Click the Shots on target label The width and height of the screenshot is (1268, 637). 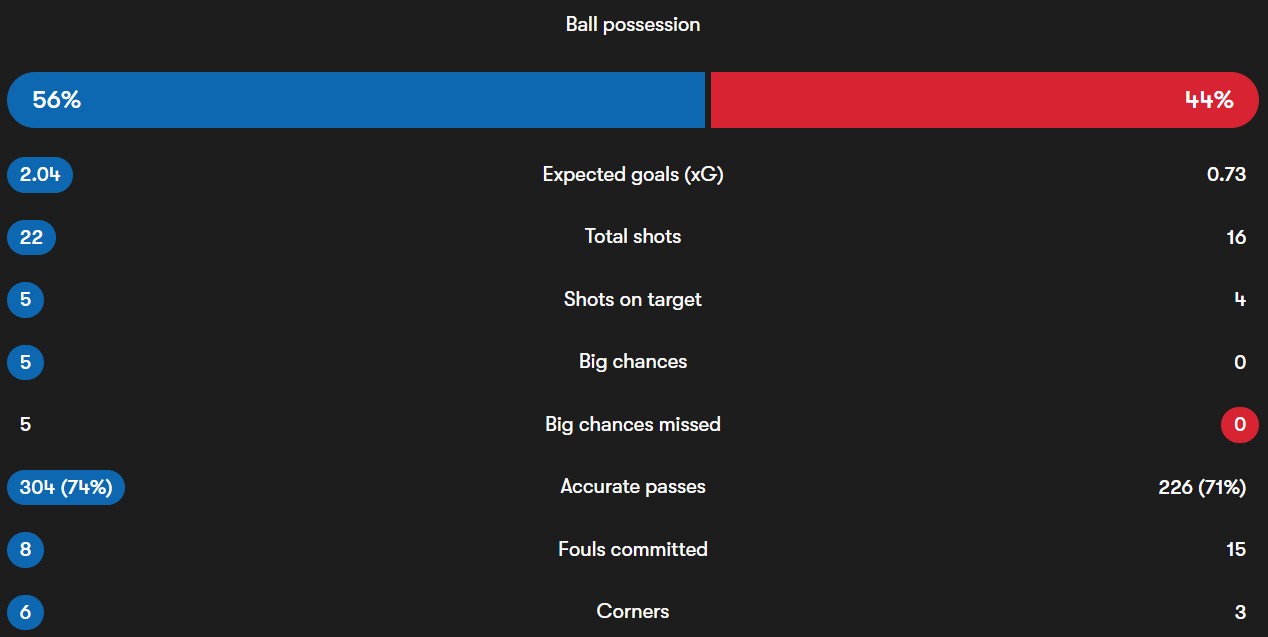(x=633, y=300)
